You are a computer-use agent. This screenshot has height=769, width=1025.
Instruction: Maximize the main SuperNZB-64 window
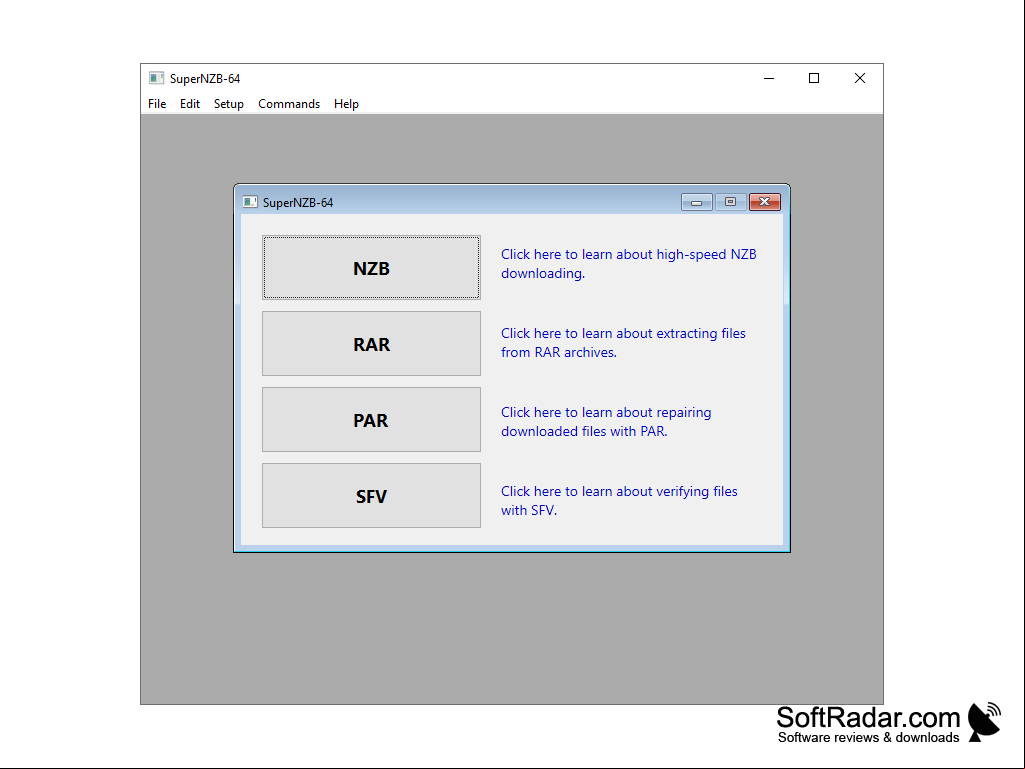[814, 78]
